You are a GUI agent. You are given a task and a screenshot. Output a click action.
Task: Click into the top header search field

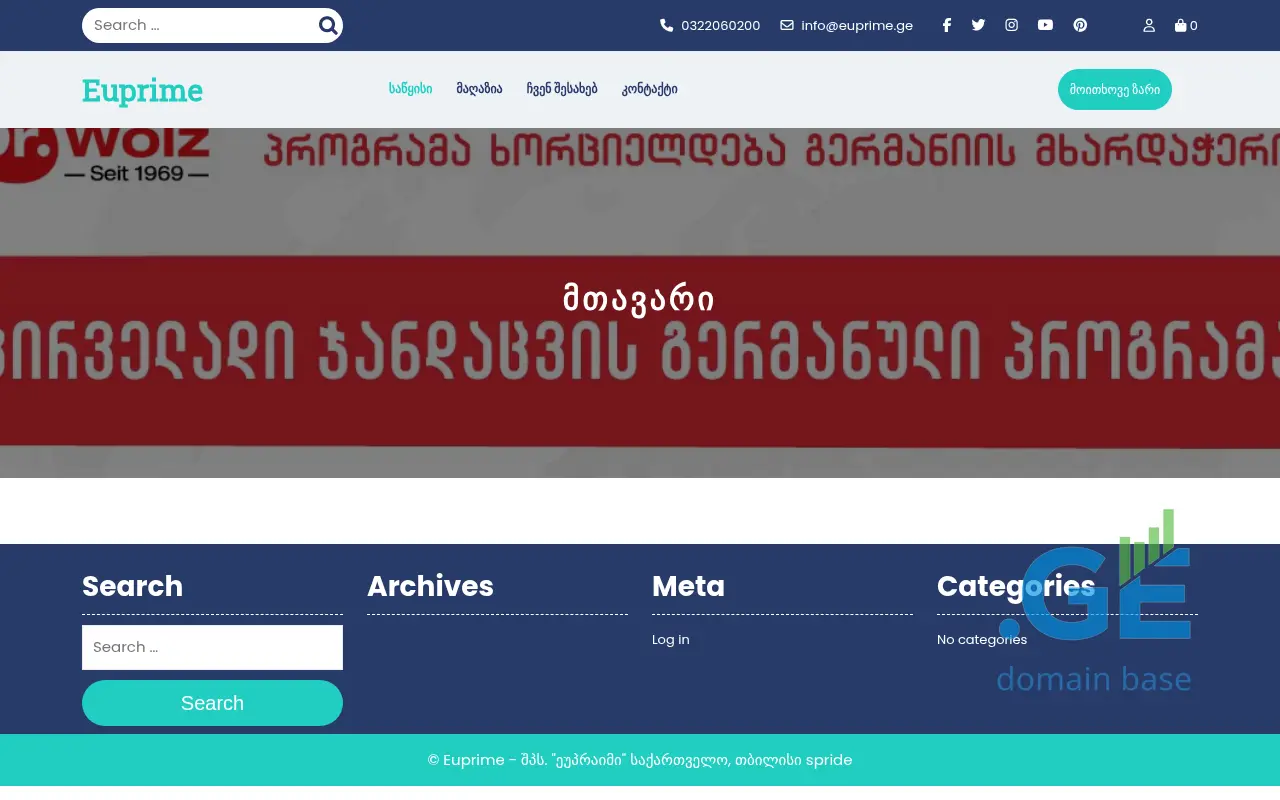[x=200, y=26]
